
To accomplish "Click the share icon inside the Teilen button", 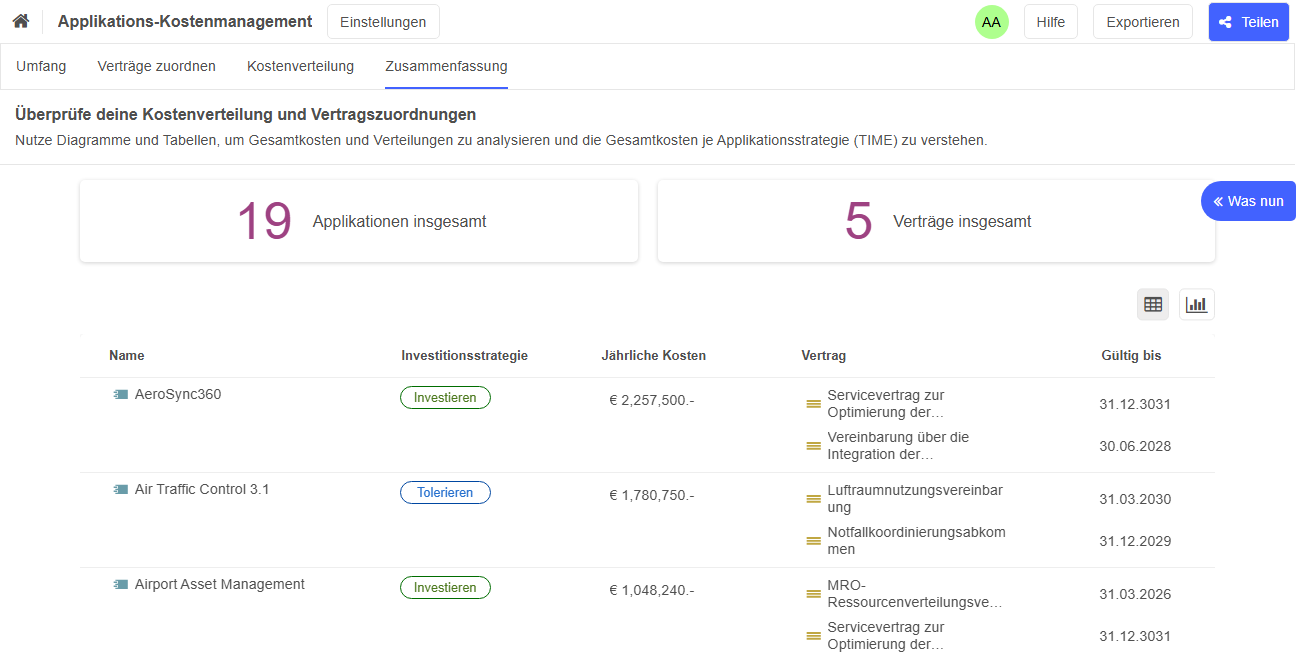I will click(x=1227, y=21).
